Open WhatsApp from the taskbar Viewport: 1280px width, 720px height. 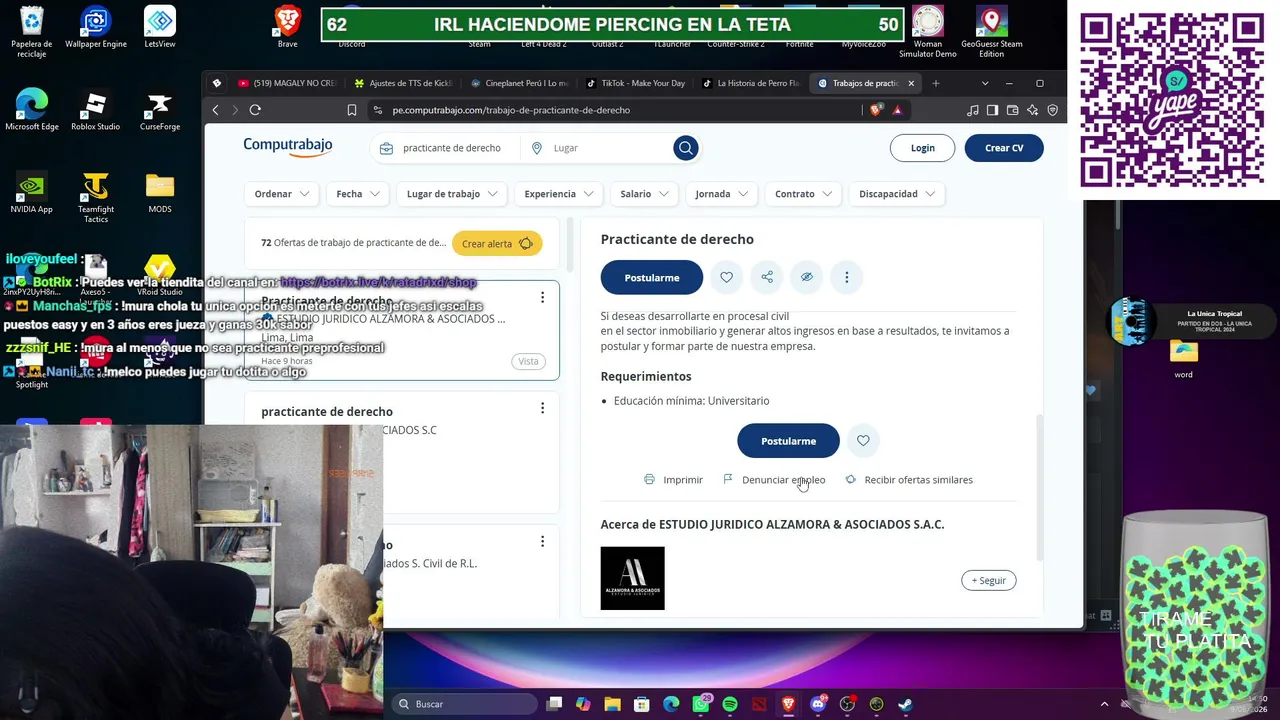pos(701,704)
